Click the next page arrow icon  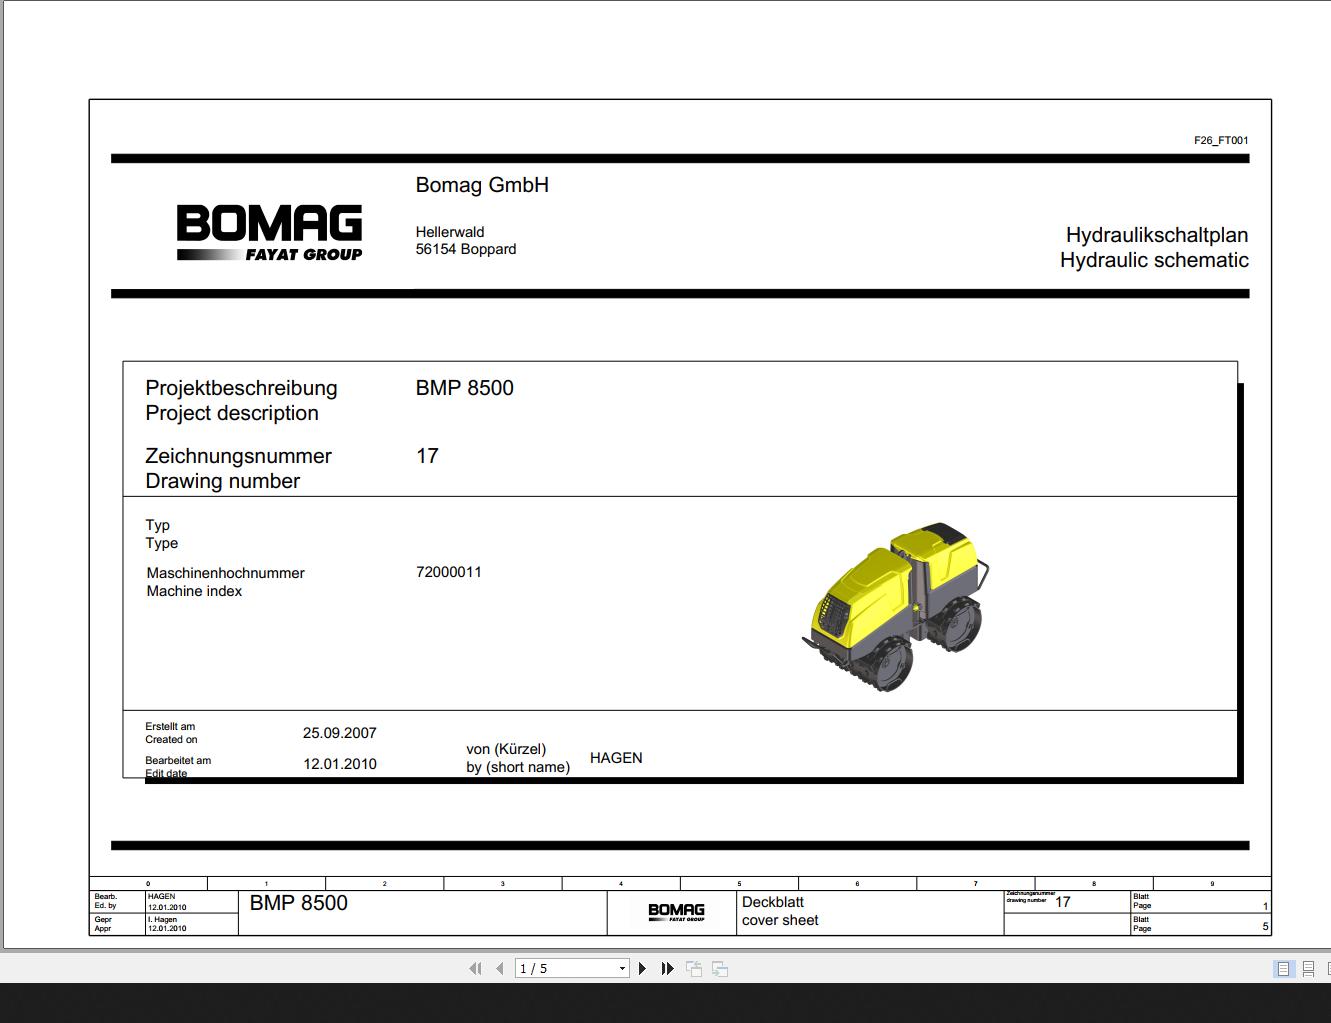(x=642, y=968)
